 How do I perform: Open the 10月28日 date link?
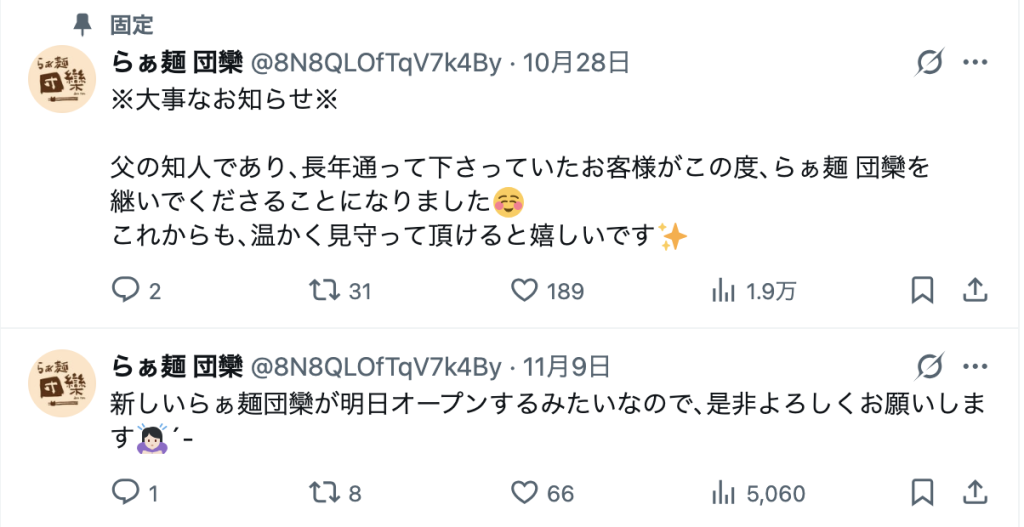577,63
